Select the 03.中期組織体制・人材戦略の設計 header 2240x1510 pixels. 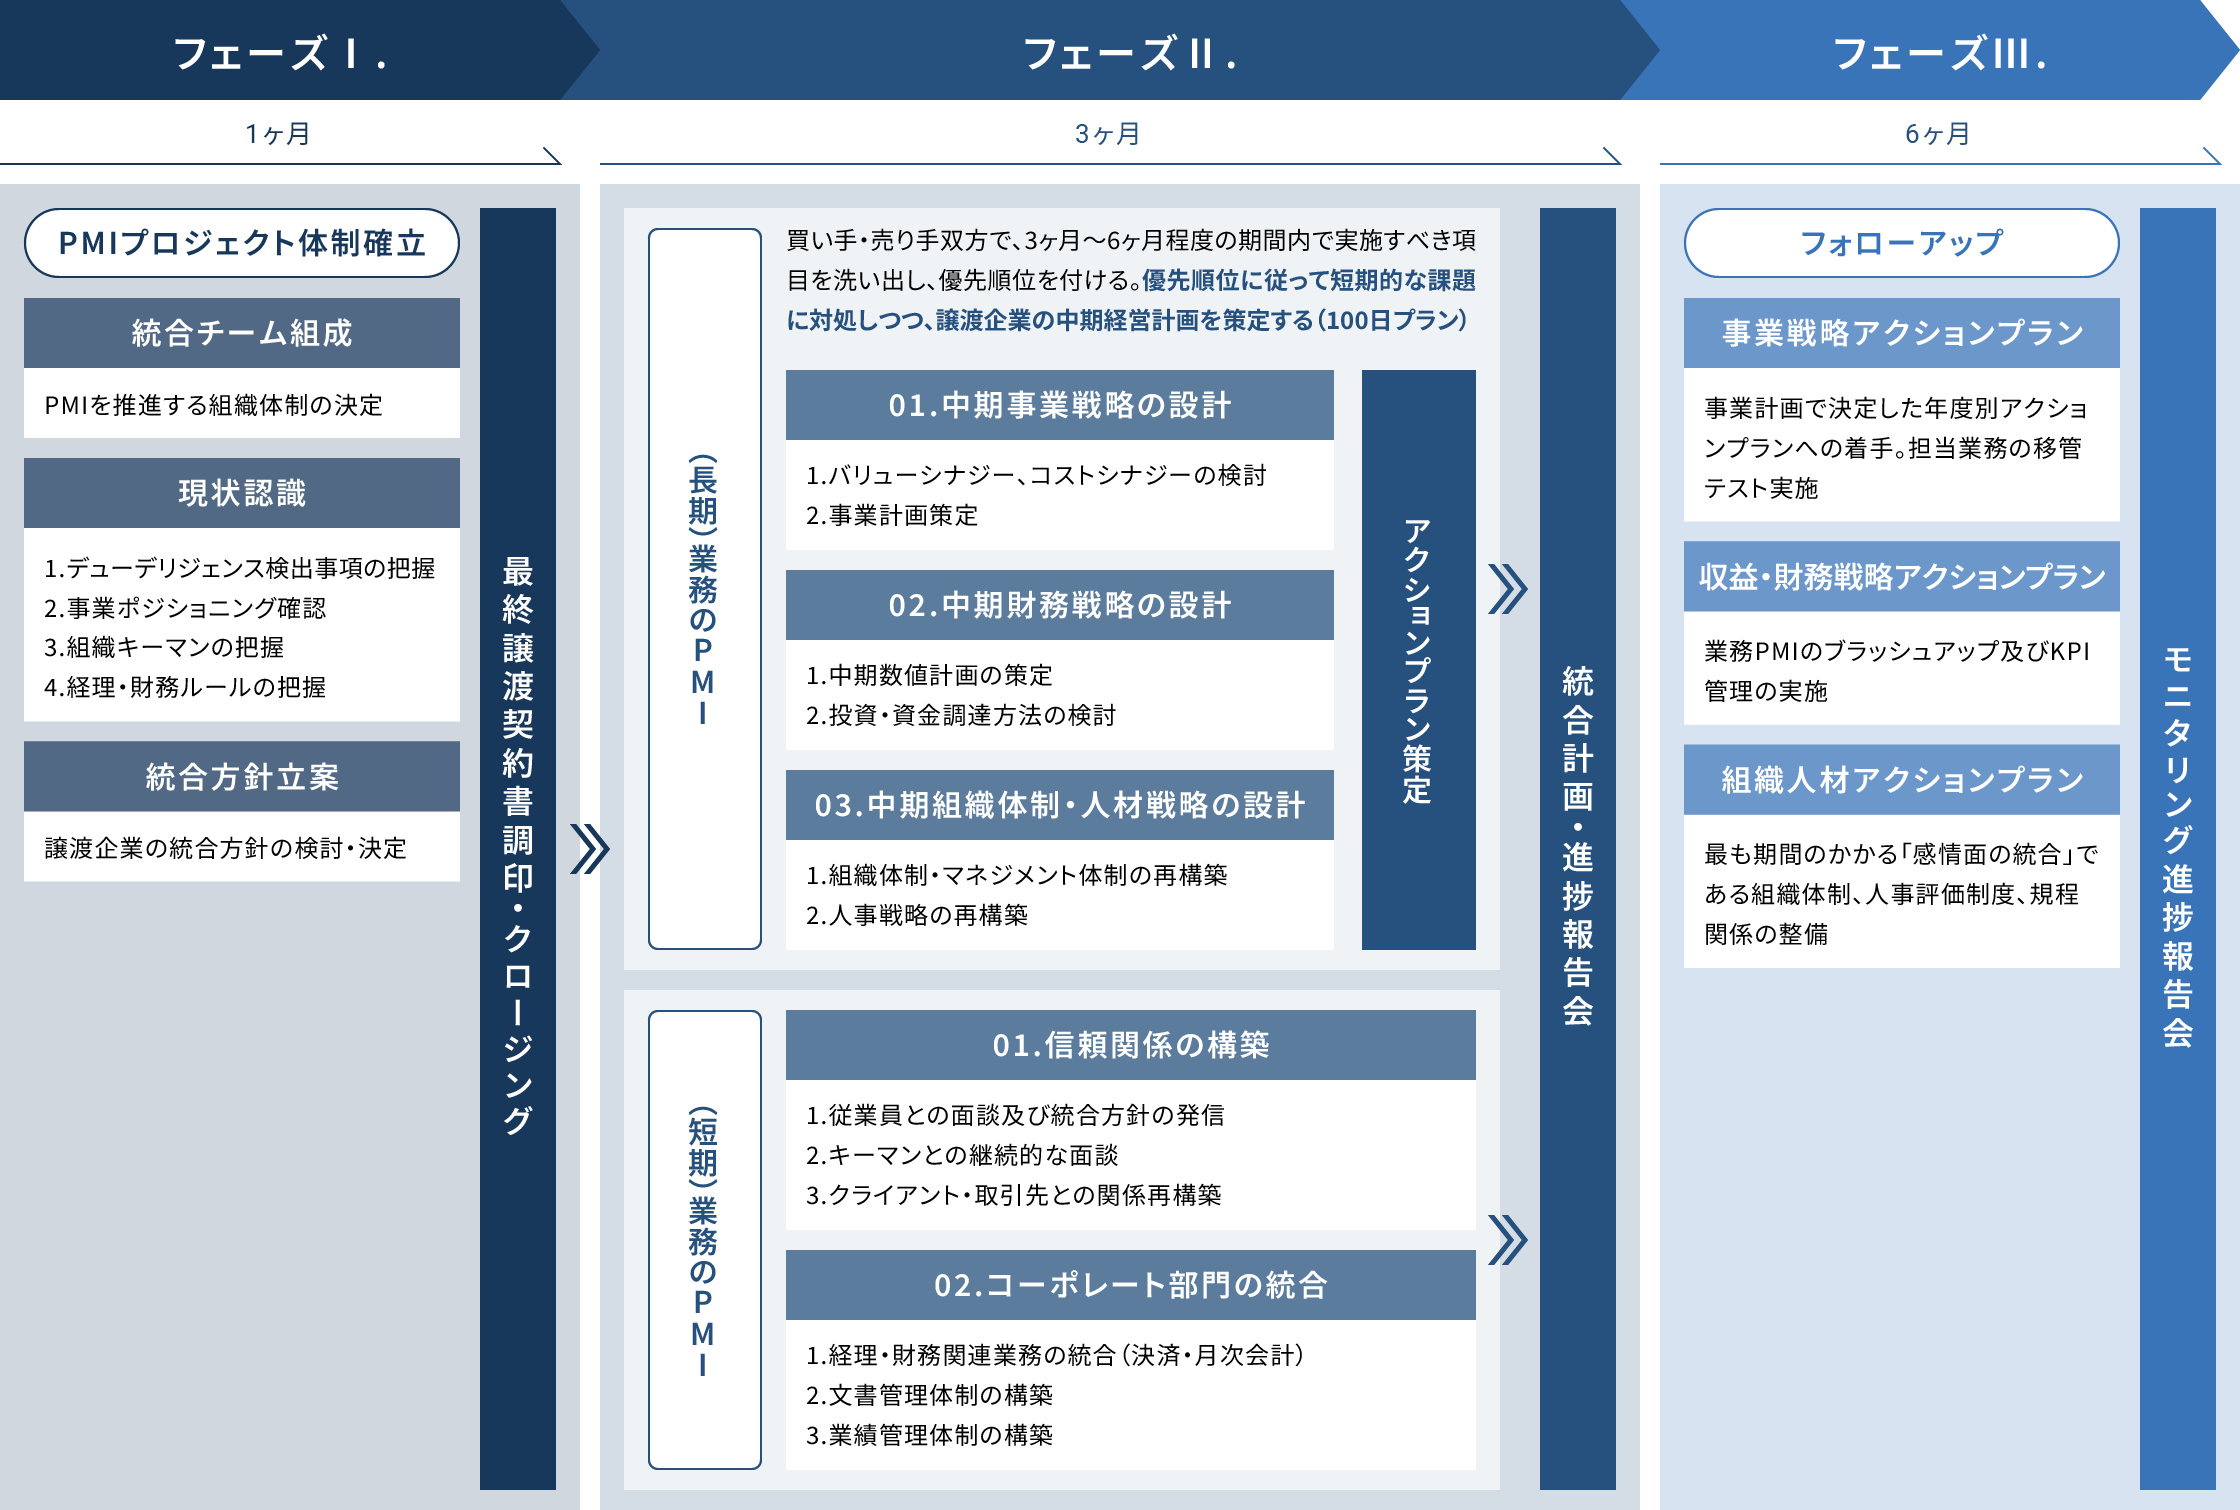pyautogui.click(x=1060, y=806)
